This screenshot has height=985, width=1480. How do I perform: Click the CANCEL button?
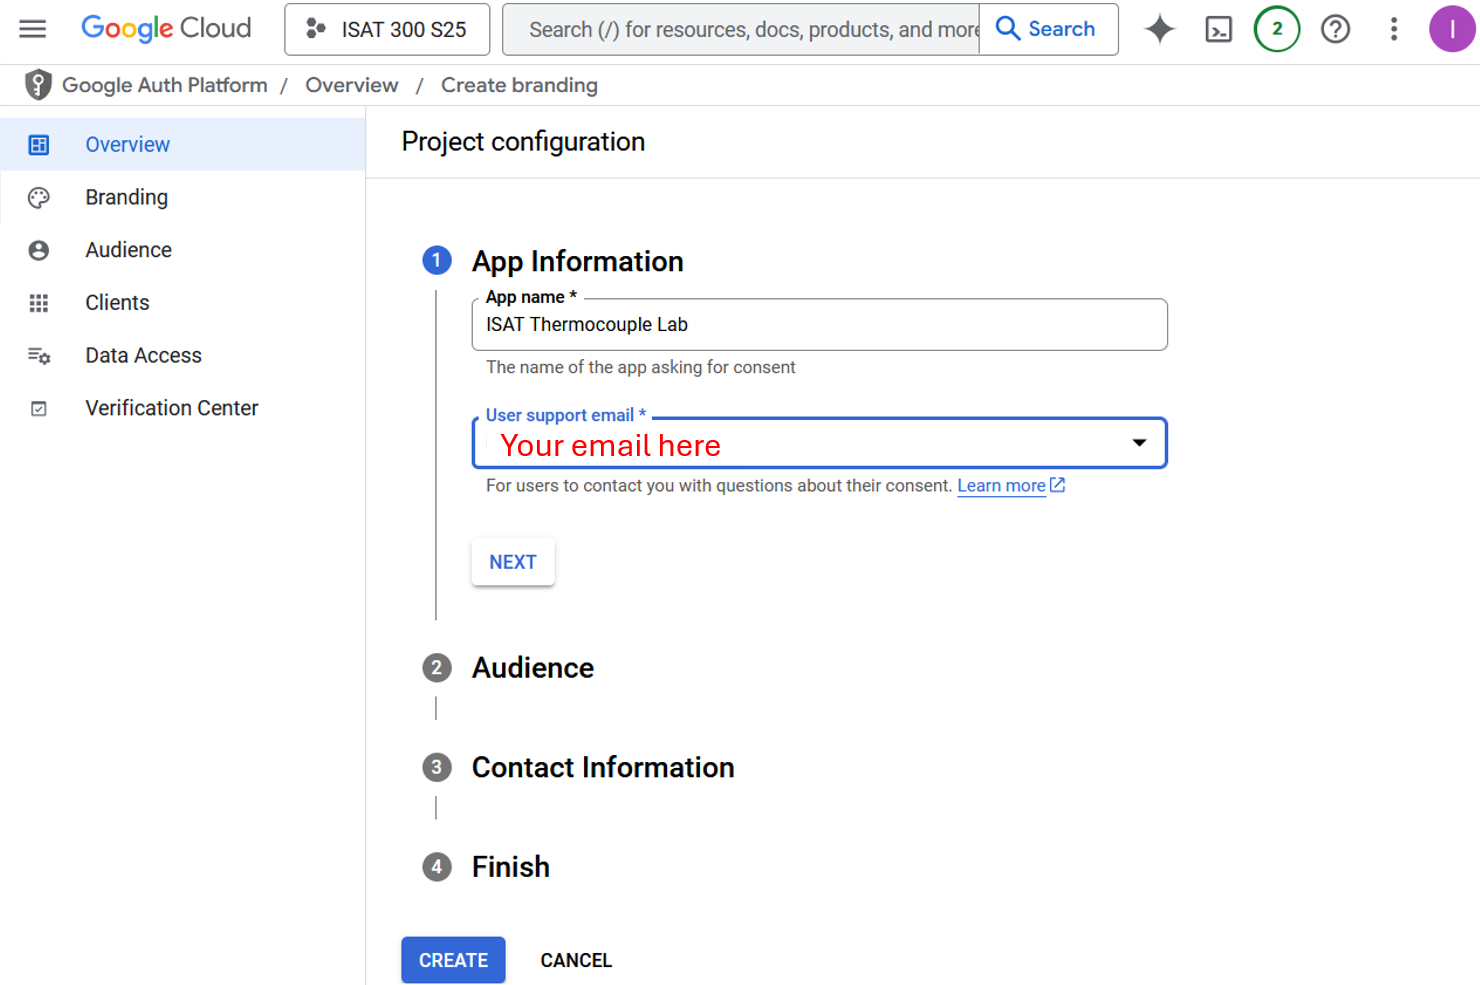[x=576, y=960]
